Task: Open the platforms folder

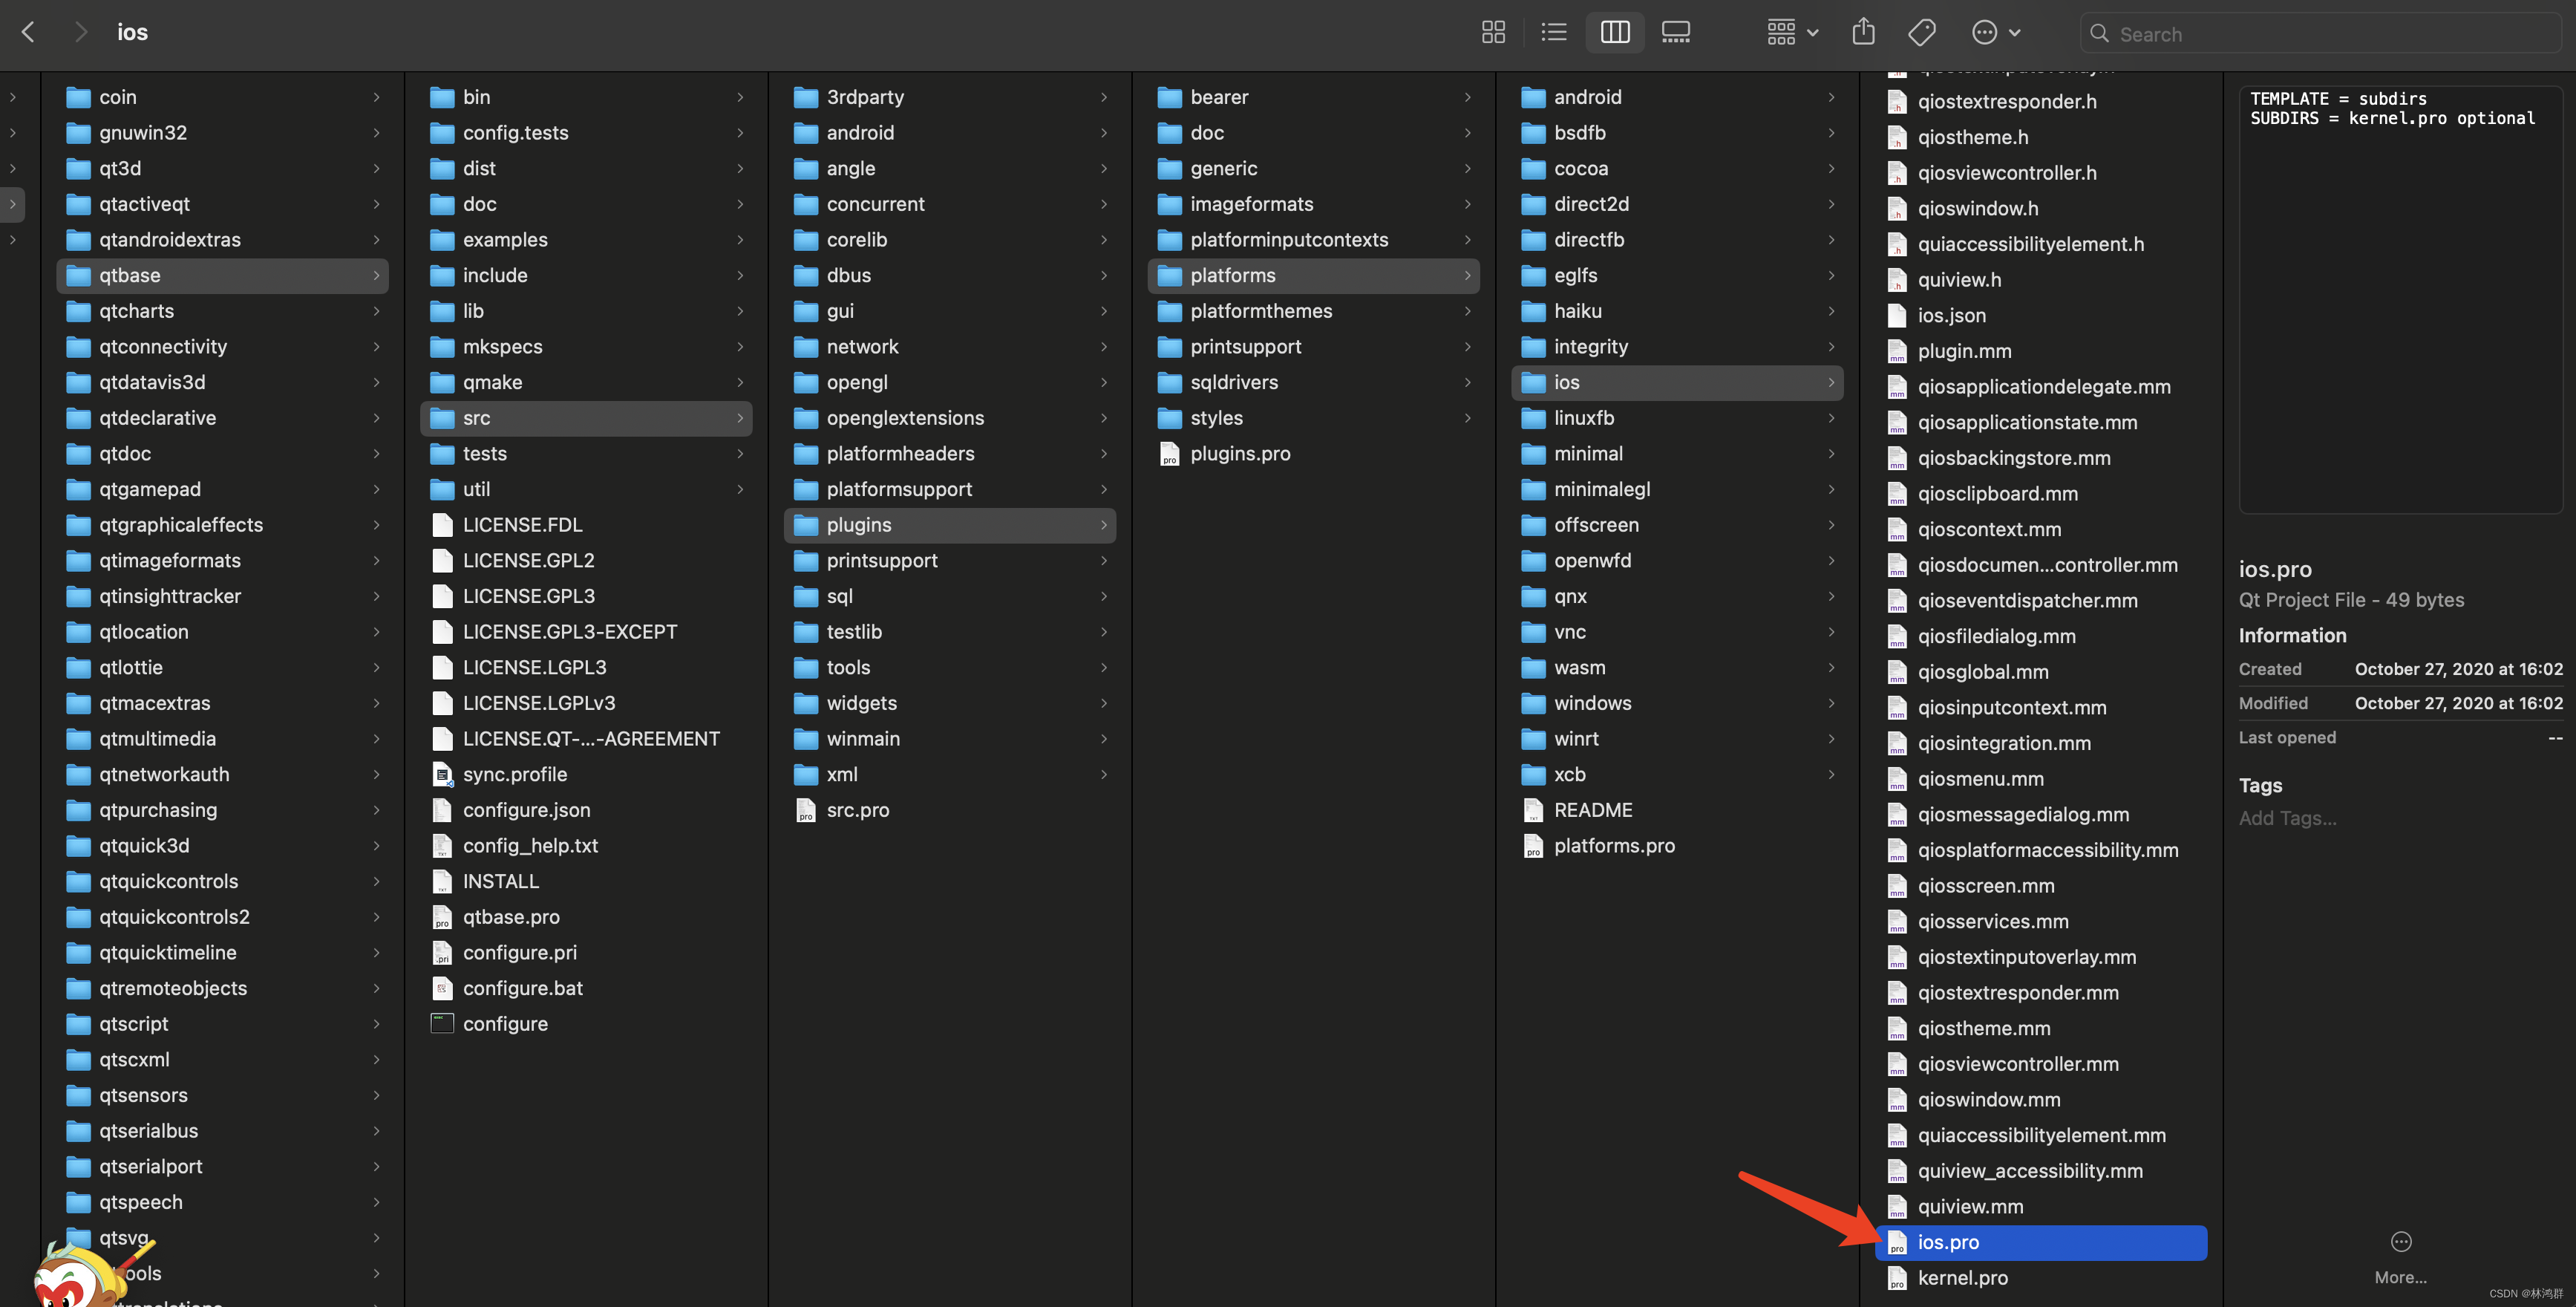Action: pyautogui.click(x=1313, y=275)
